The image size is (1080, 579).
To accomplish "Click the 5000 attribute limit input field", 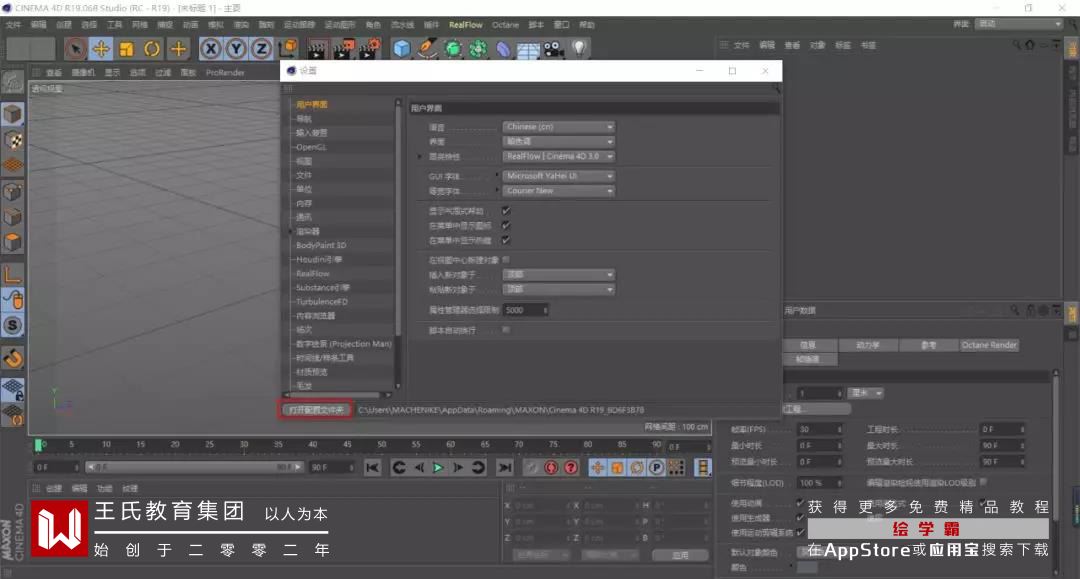I will 526,310.
